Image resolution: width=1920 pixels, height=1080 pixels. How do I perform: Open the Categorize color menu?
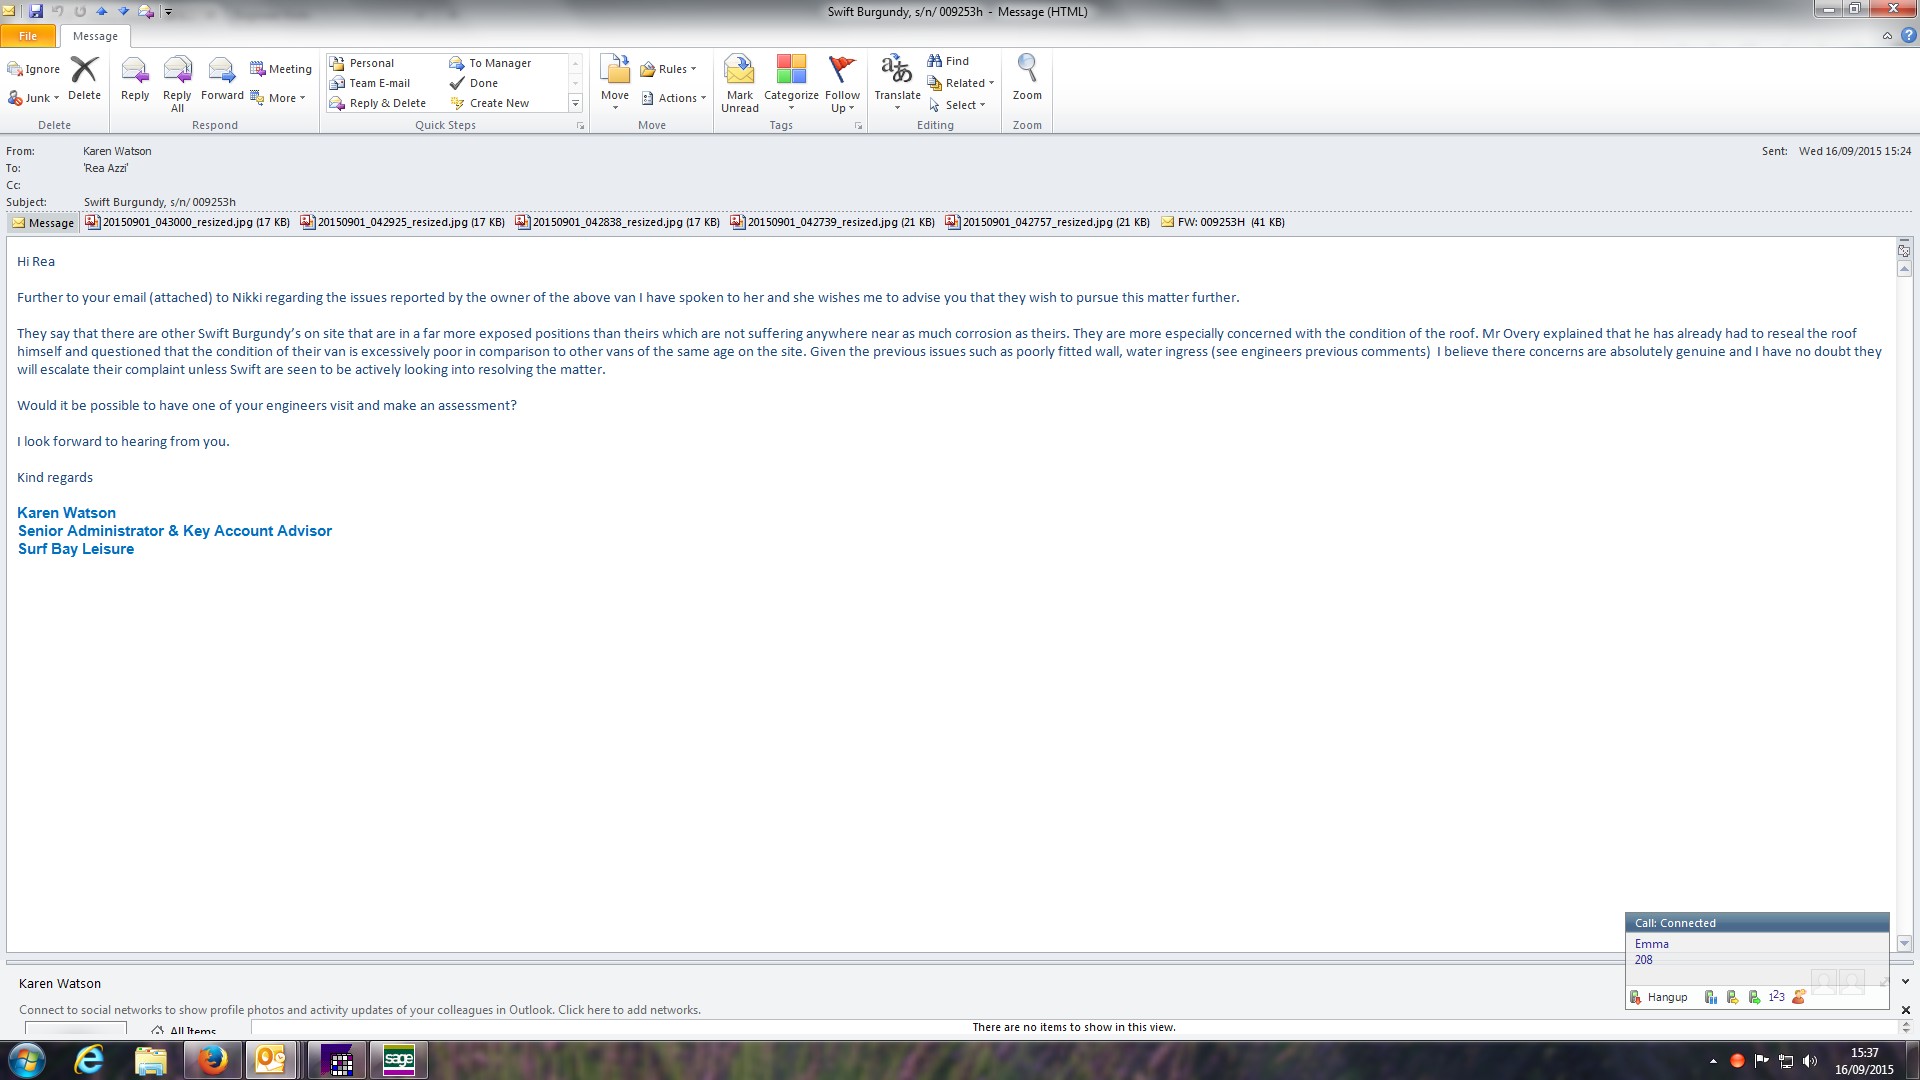point(791,82)
